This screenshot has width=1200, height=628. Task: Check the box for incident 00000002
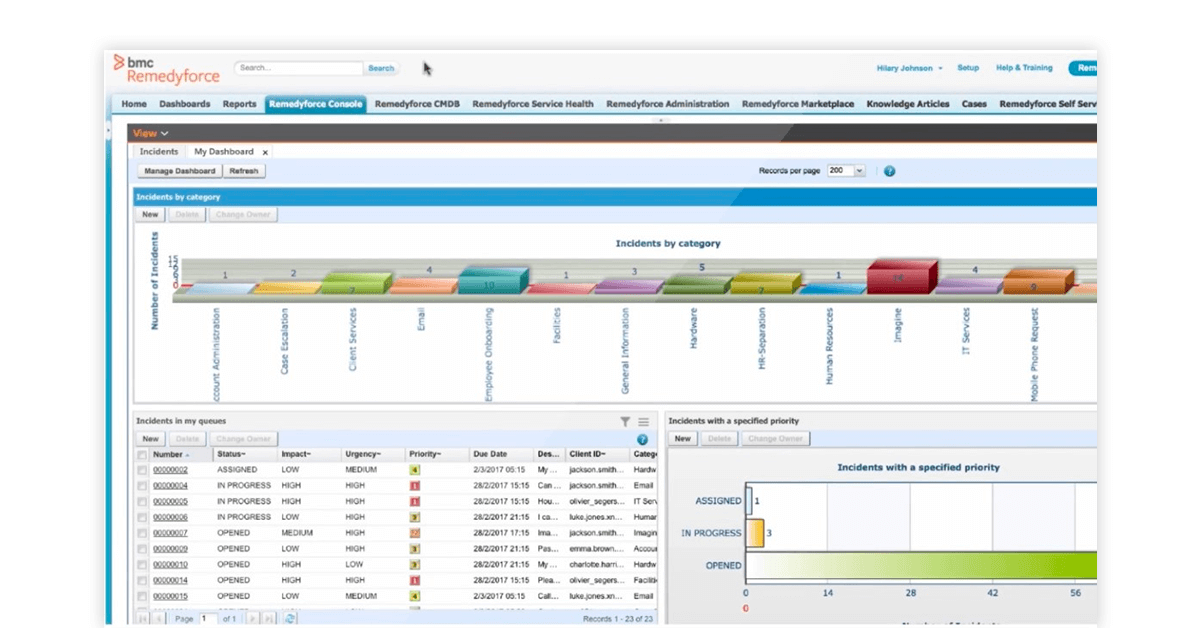142,470
